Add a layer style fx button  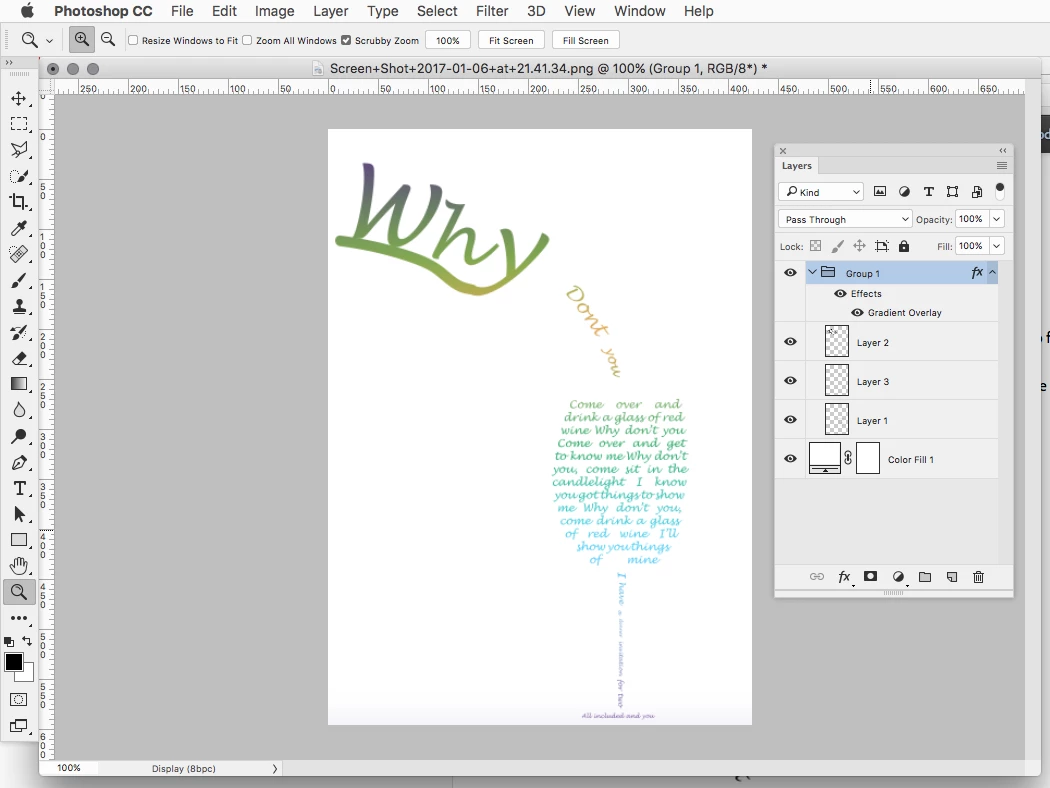[844, 577]
